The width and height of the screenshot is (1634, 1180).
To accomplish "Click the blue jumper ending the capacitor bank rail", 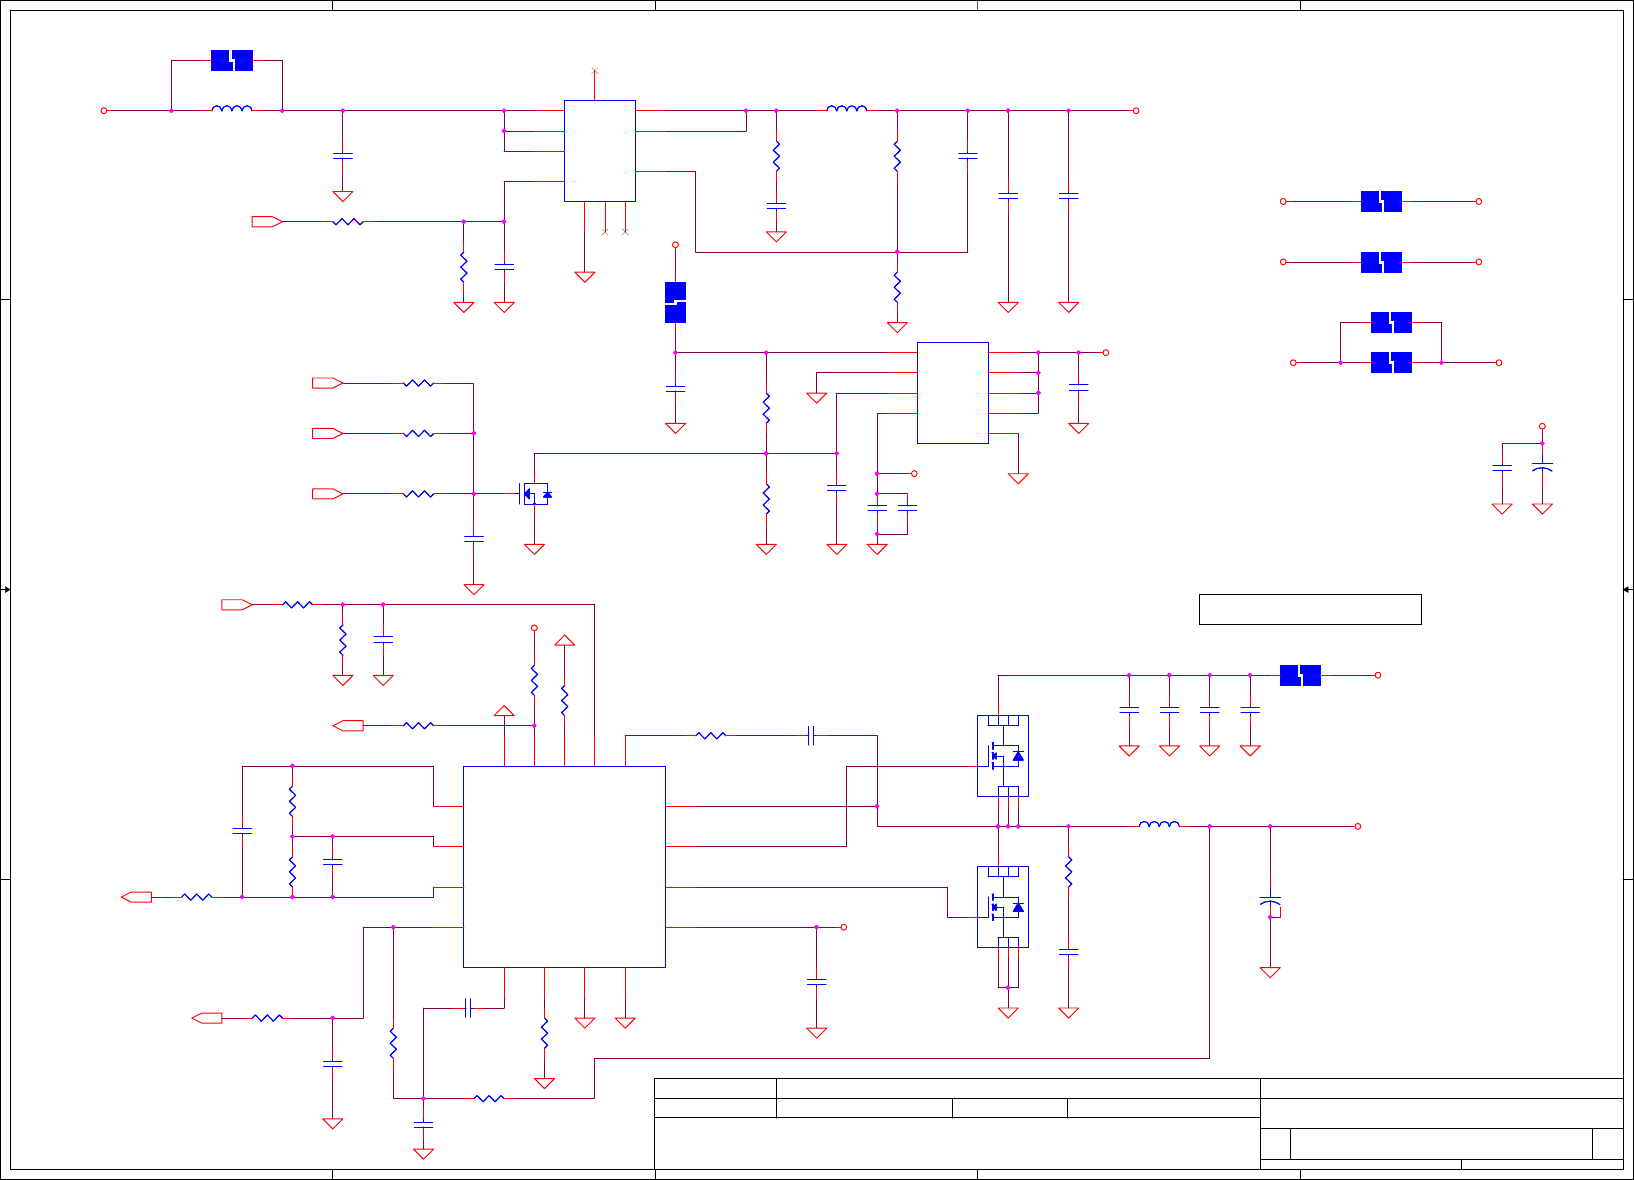I will click(x=1300, y=676).
